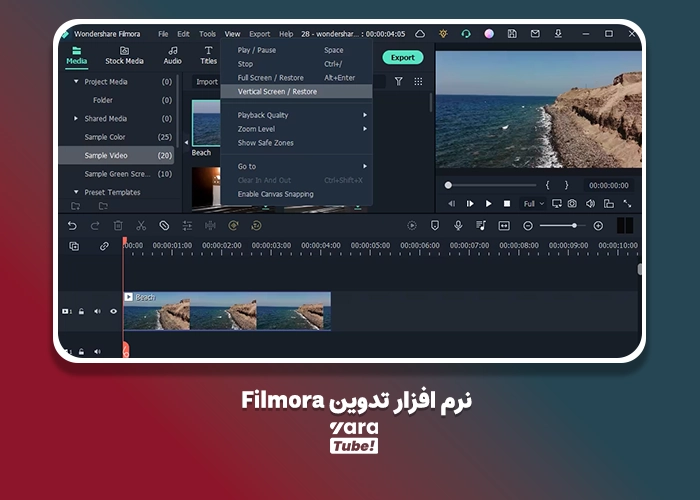Image resolution: width=700 pixels, height=500 pixels.
Task: Mute video track 1 speaker
Action: click(x=97, y=311)
